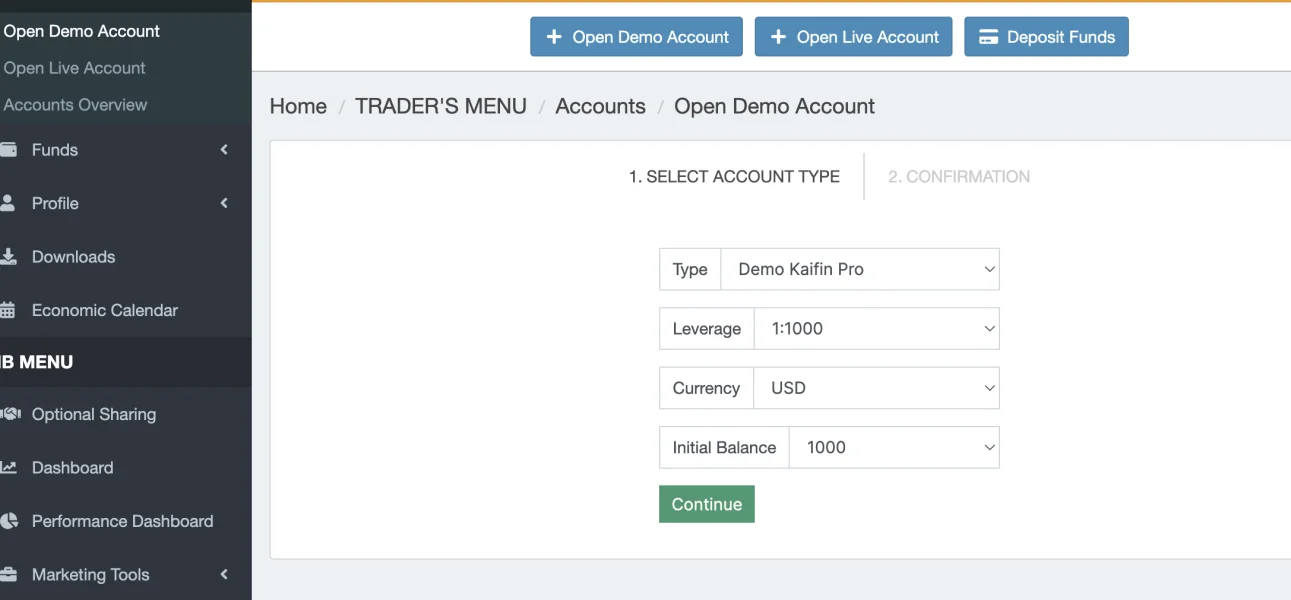Click the Dashboard chart line icon

point(9,467)
